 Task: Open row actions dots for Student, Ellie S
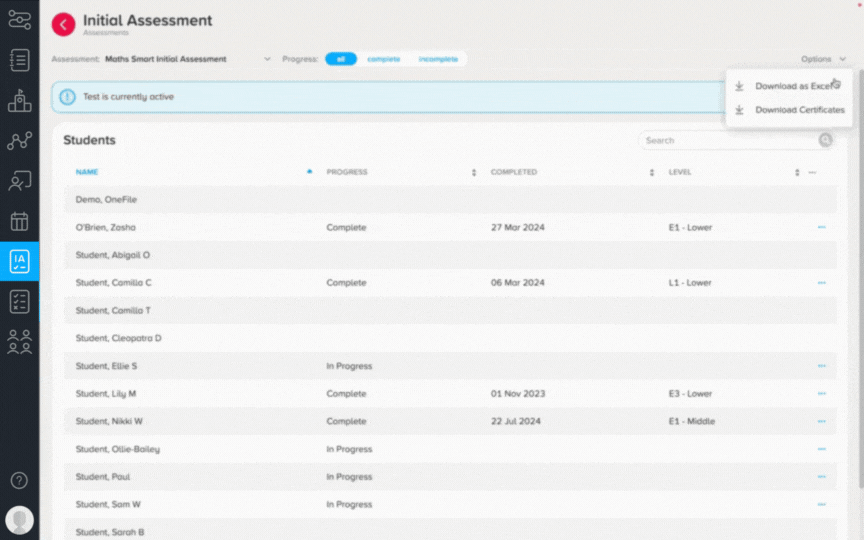822,366
